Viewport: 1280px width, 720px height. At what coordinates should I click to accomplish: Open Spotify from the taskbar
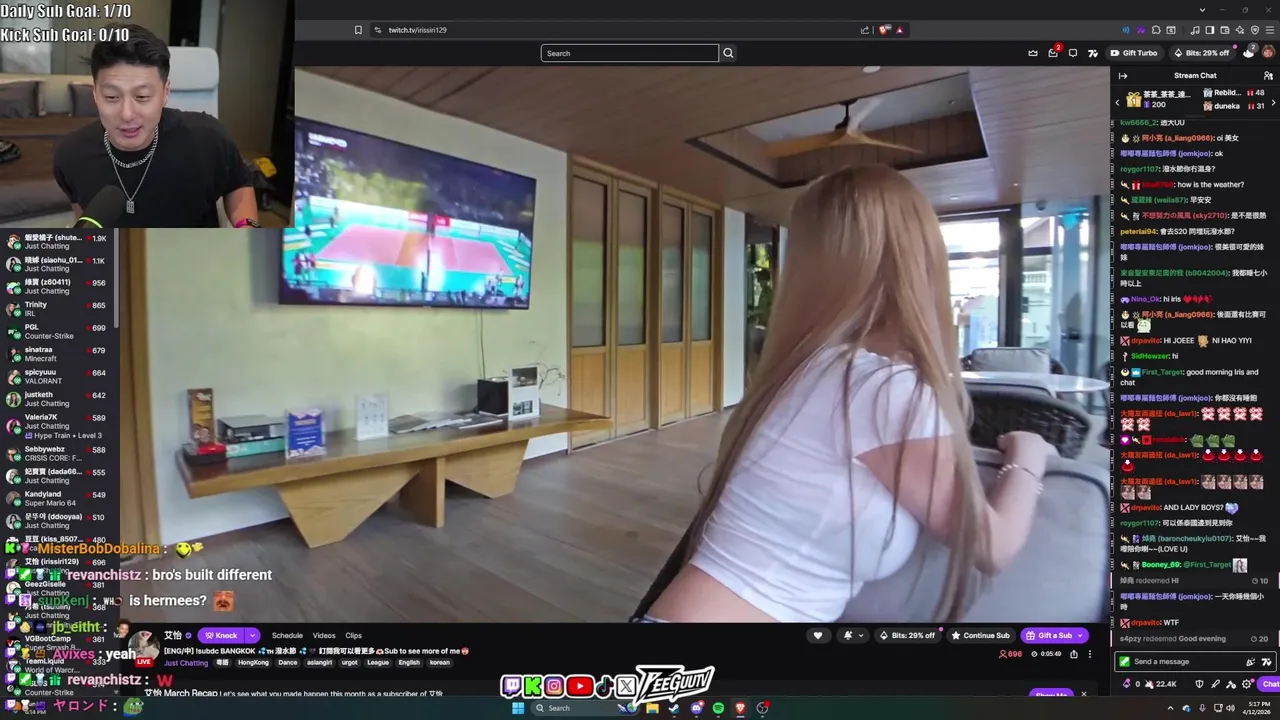(x=718, y=708)
